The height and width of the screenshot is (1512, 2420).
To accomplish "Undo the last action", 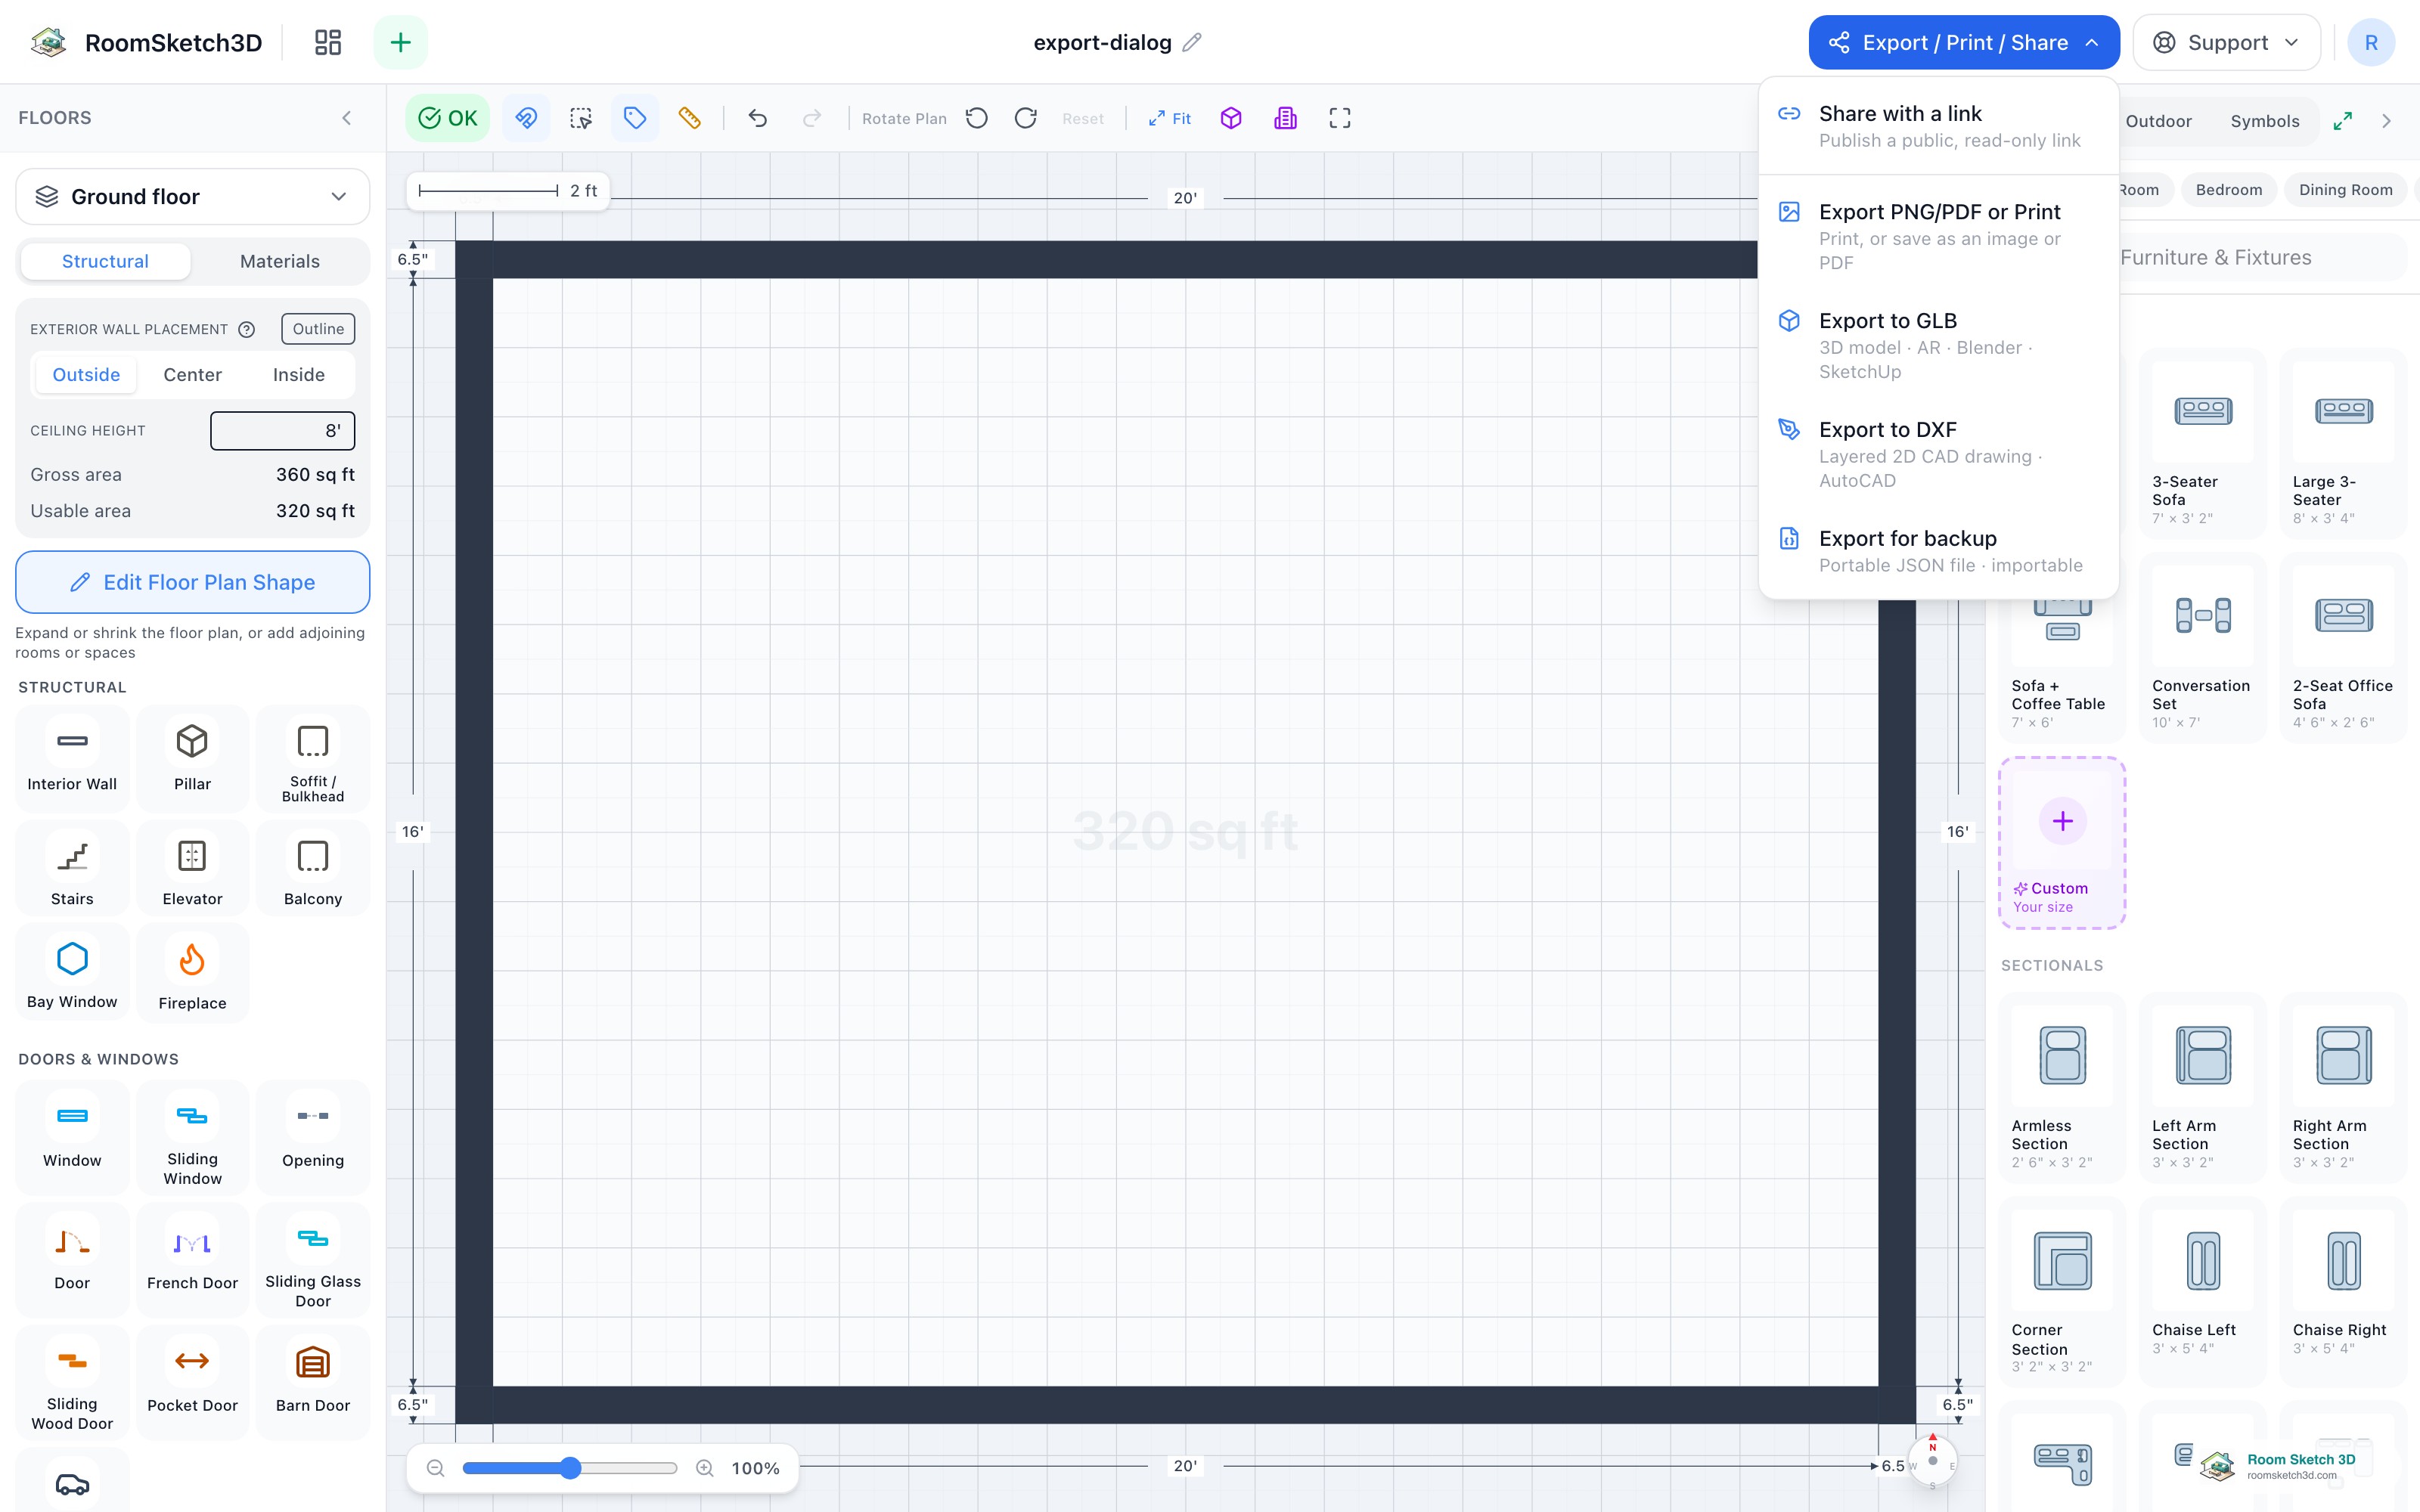I will 758,118.
